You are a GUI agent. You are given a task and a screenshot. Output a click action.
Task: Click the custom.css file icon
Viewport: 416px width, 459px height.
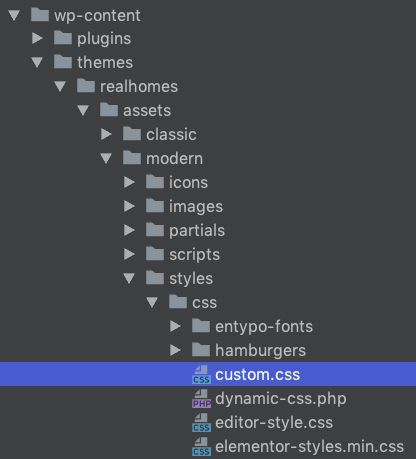coord(201,374)
